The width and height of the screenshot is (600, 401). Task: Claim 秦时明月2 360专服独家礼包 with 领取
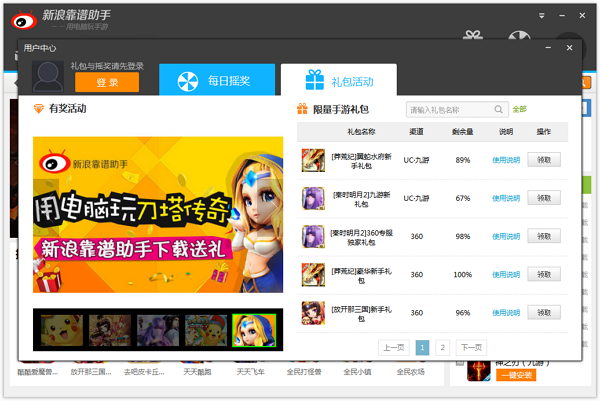point(544,236)
